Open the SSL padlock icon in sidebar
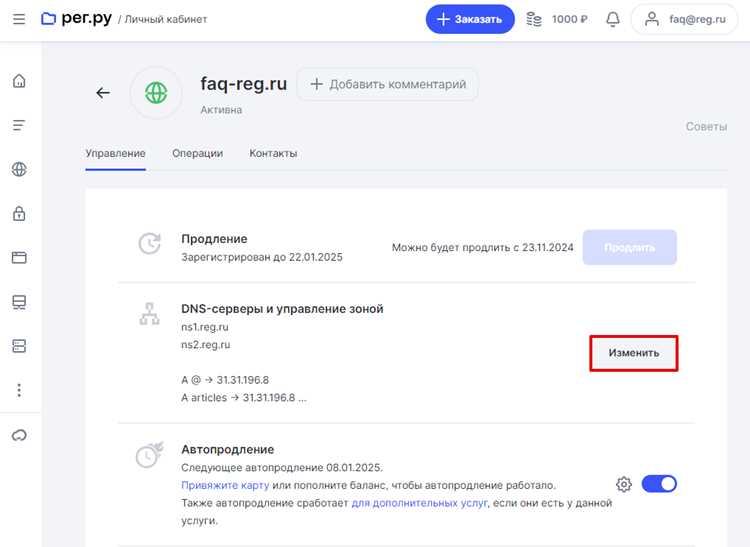Viewport: 750px width, 547px height. click(x=19, y=213)
